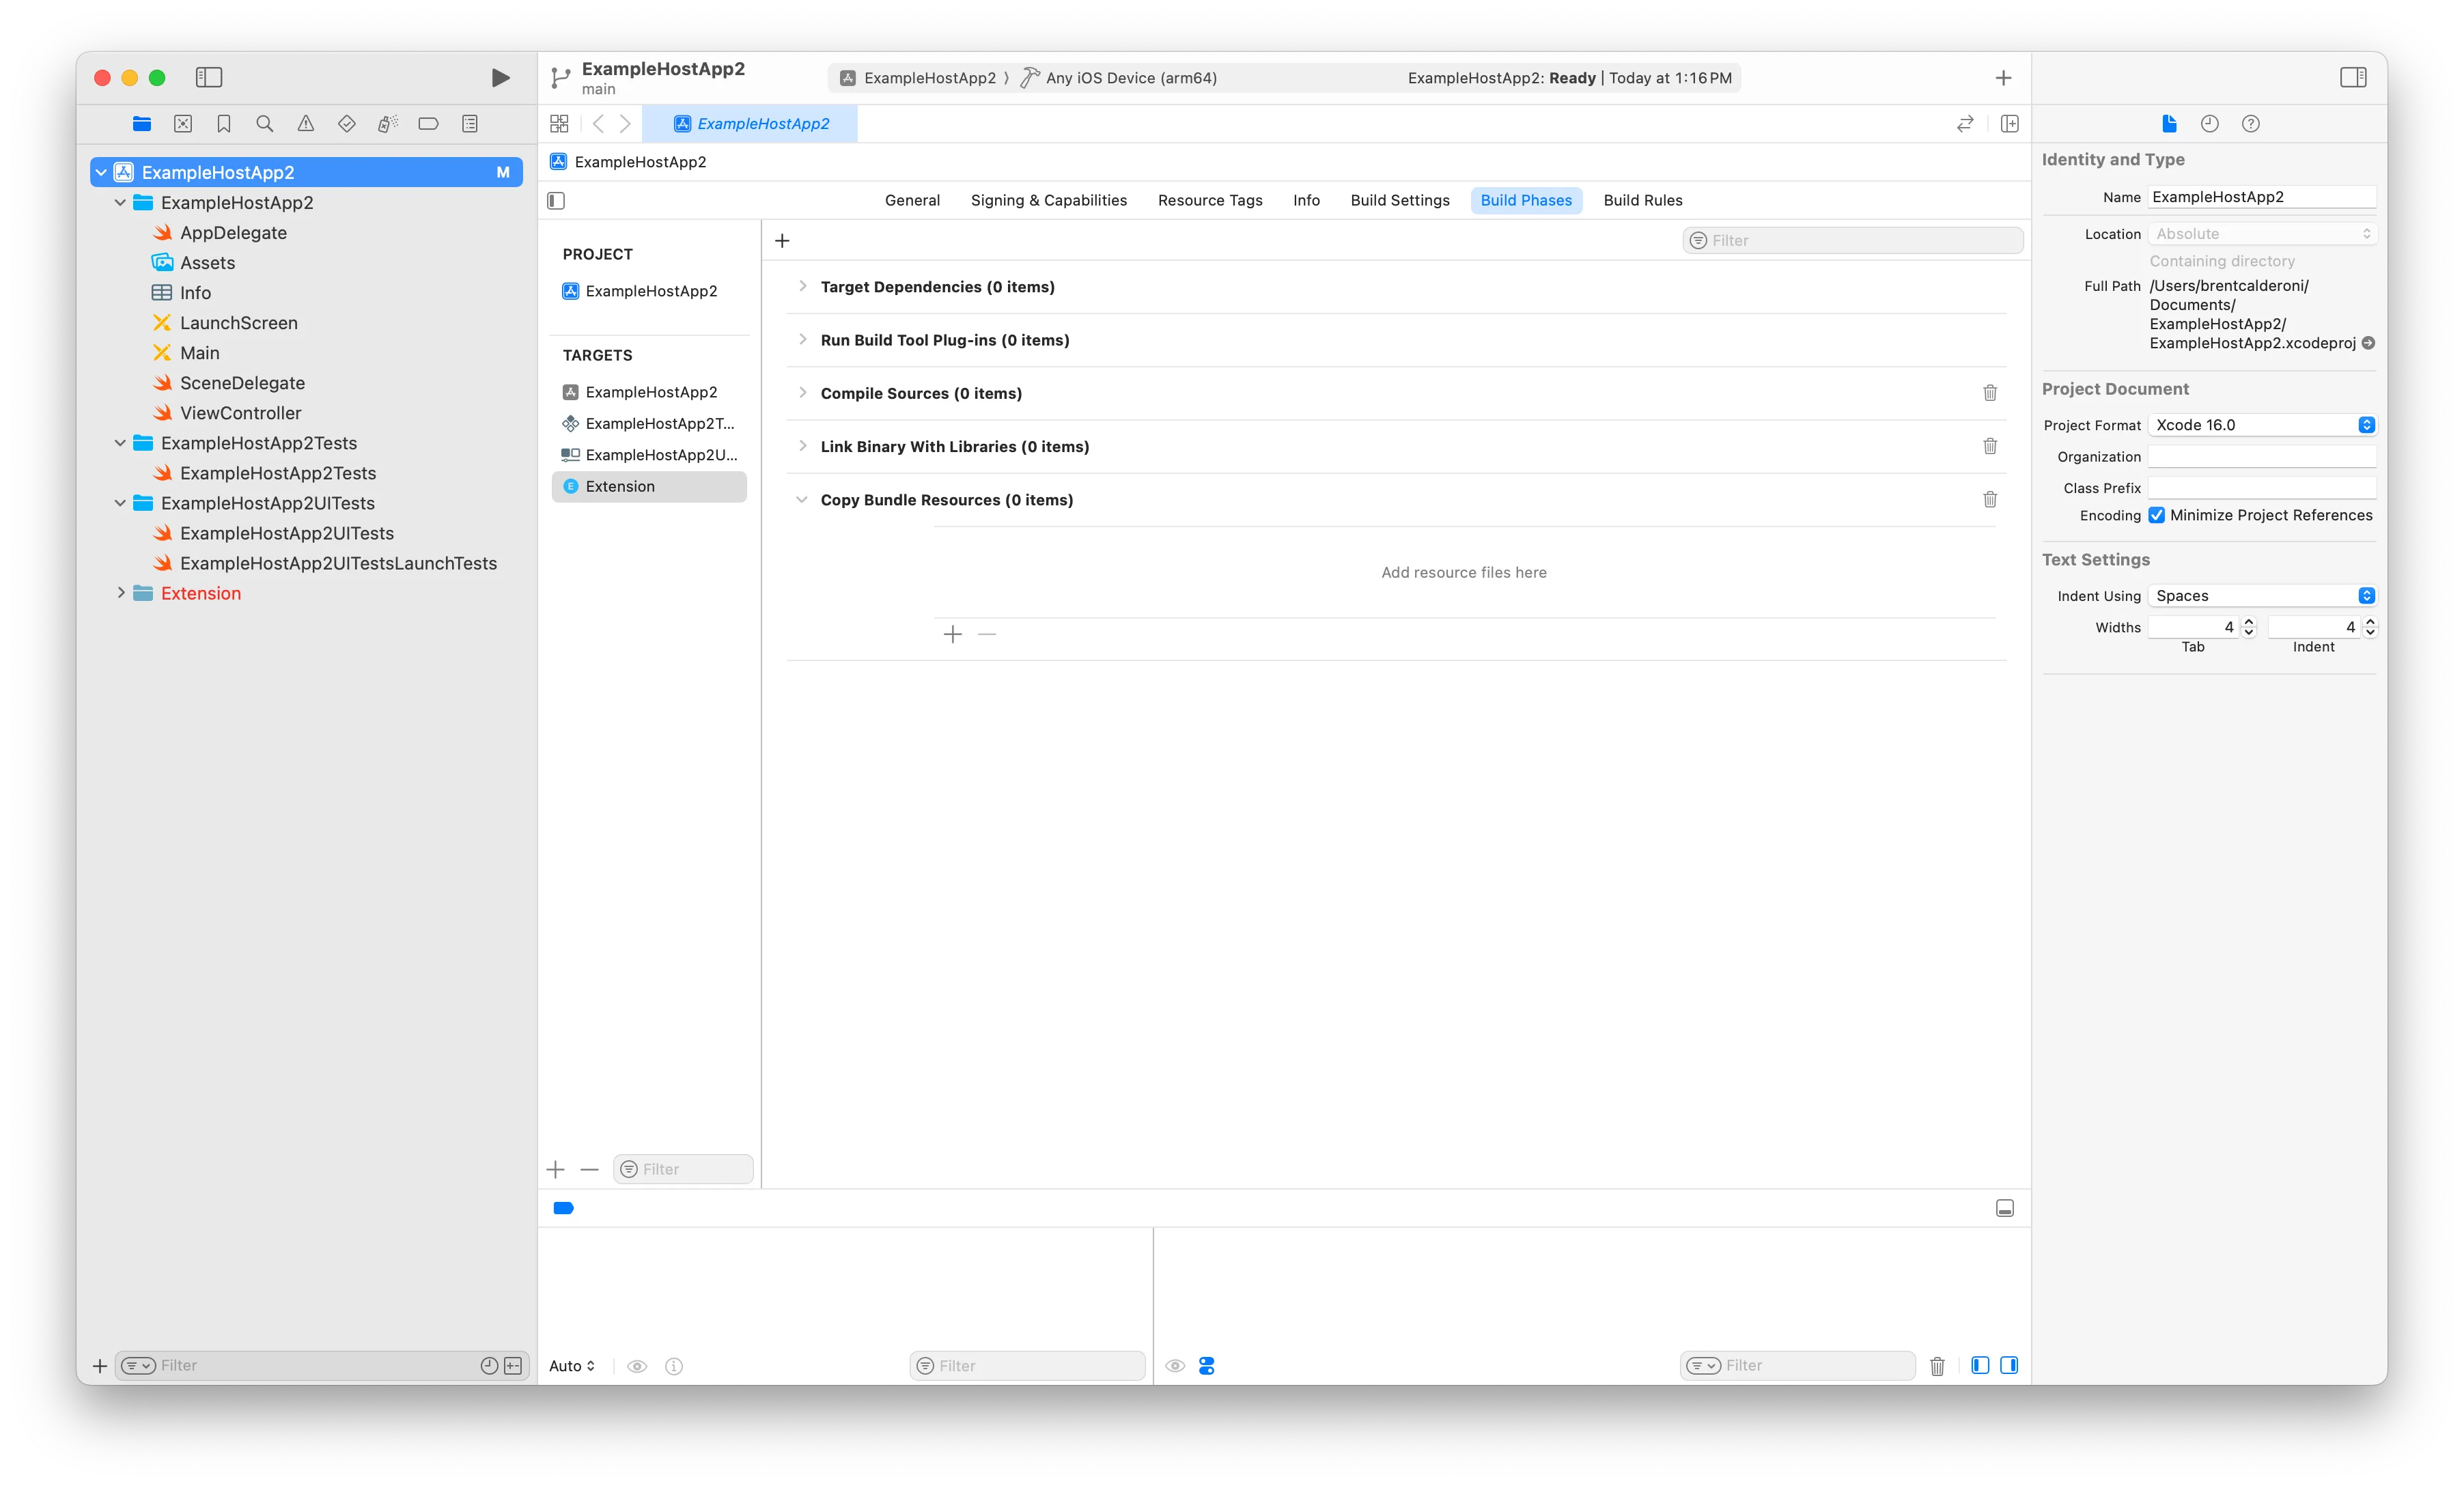Open the Project Format dropdown
This screenshot has width=2464, height=1486.
2262,425
